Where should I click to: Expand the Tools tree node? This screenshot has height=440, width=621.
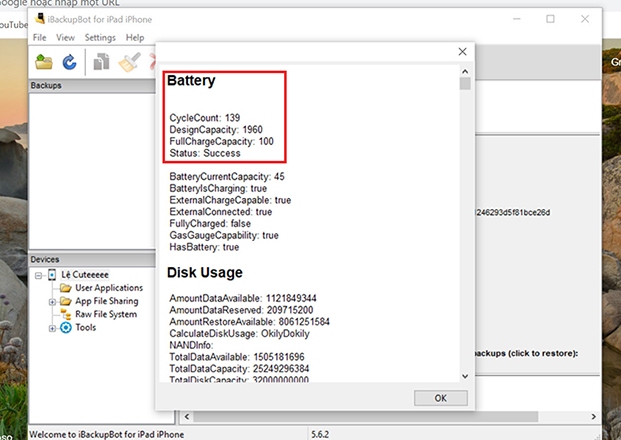tap(52, 327)
